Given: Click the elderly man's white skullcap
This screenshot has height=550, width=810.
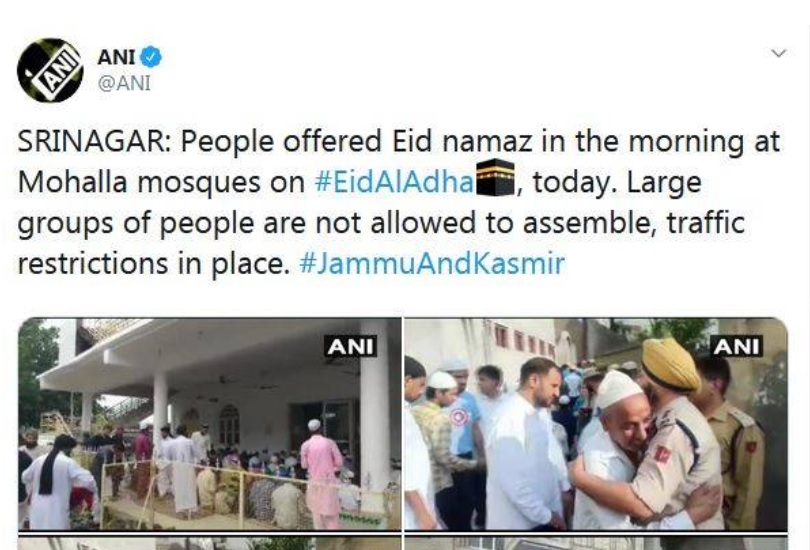Looking at the screenshot, I should (x=619, y=389).
